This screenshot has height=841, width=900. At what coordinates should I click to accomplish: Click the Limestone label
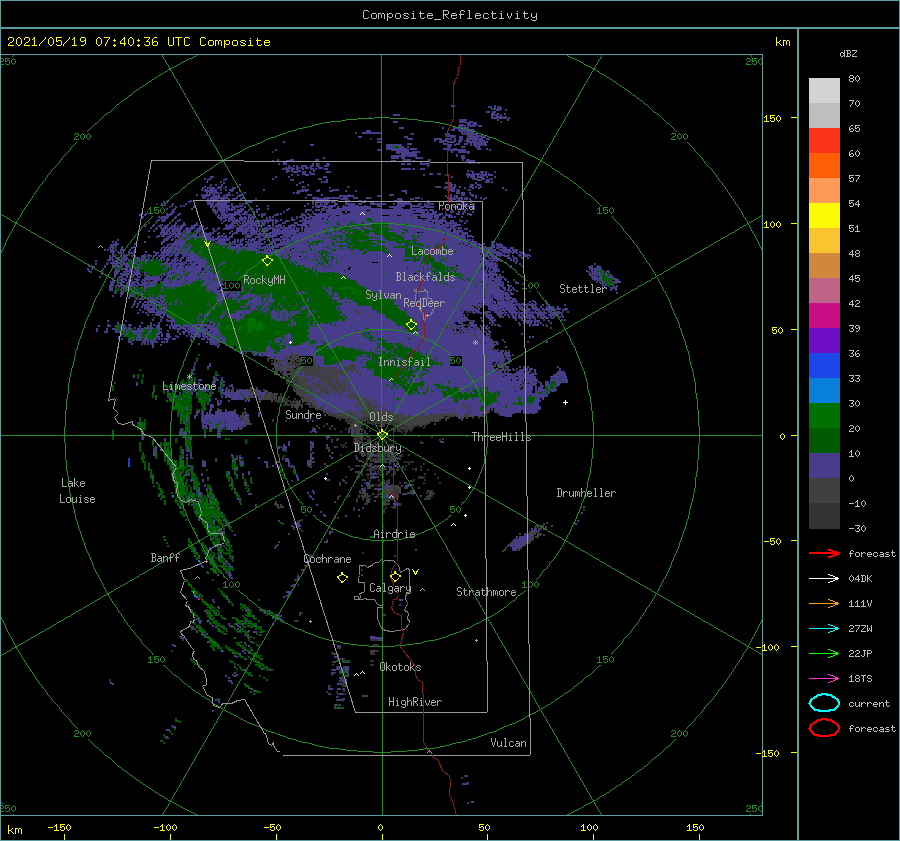[x=189, y=386]
